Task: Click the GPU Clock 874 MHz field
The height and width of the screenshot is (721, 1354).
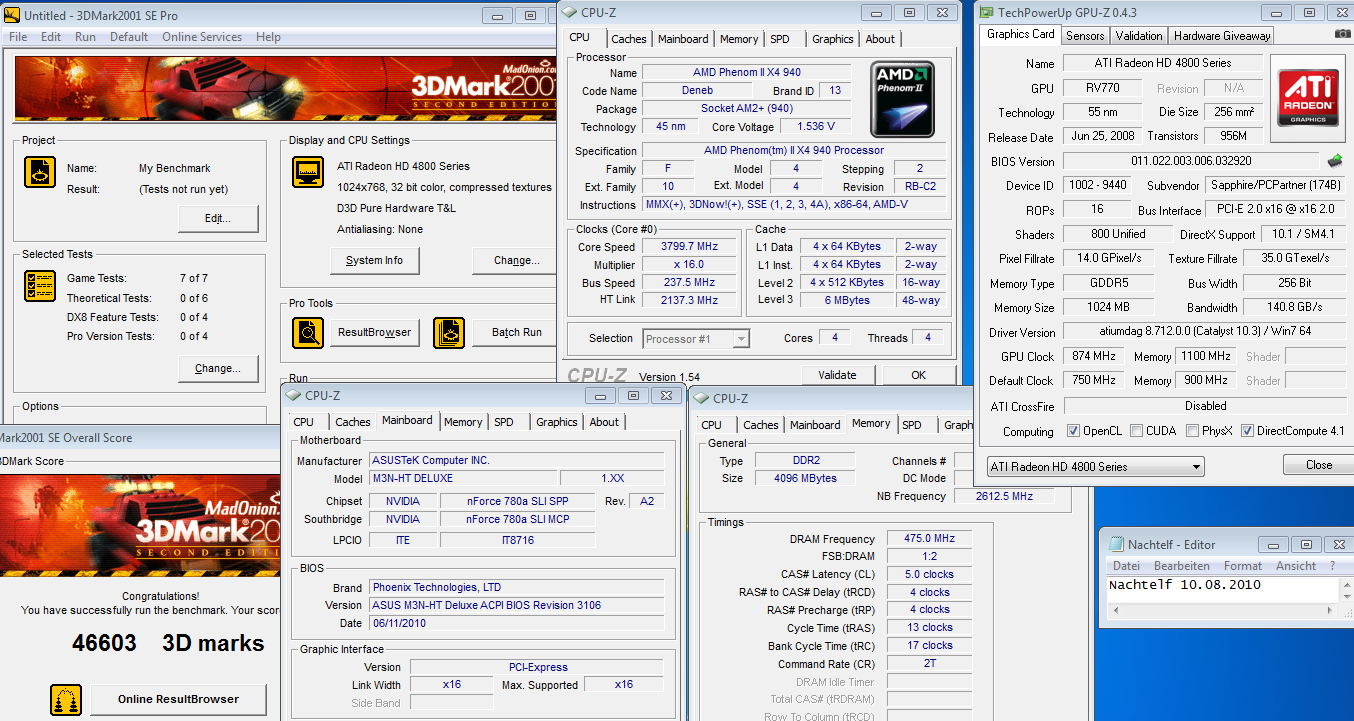Action: (x=1094, y=356)
